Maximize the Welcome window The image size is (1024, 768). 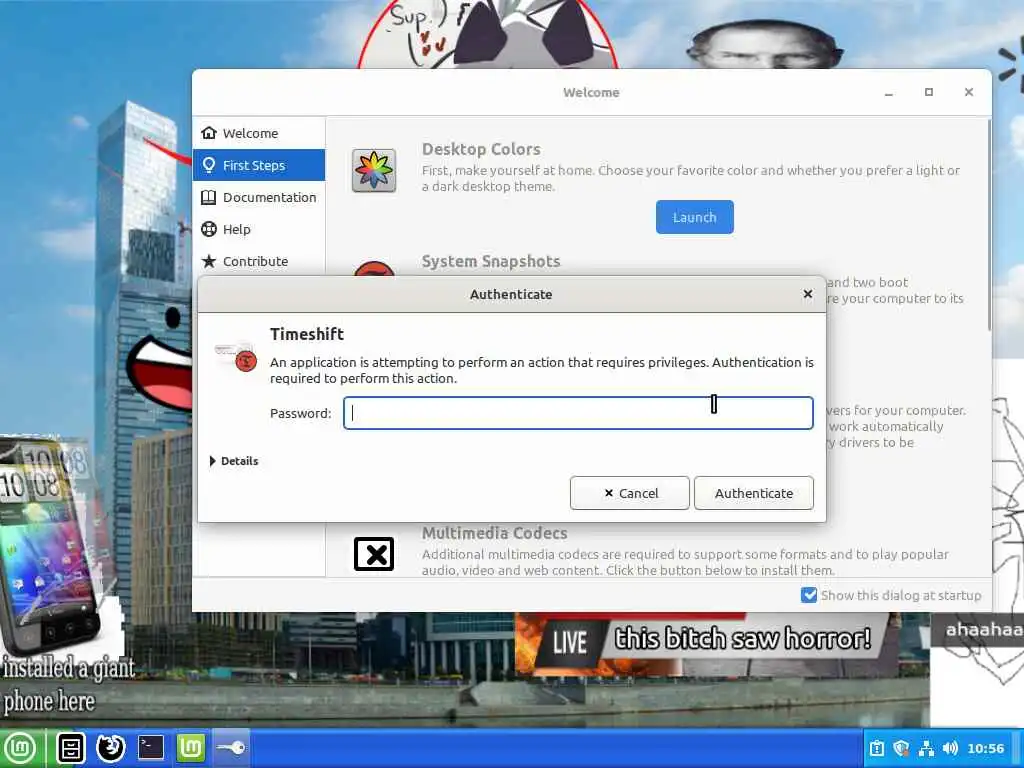[929, 92]
